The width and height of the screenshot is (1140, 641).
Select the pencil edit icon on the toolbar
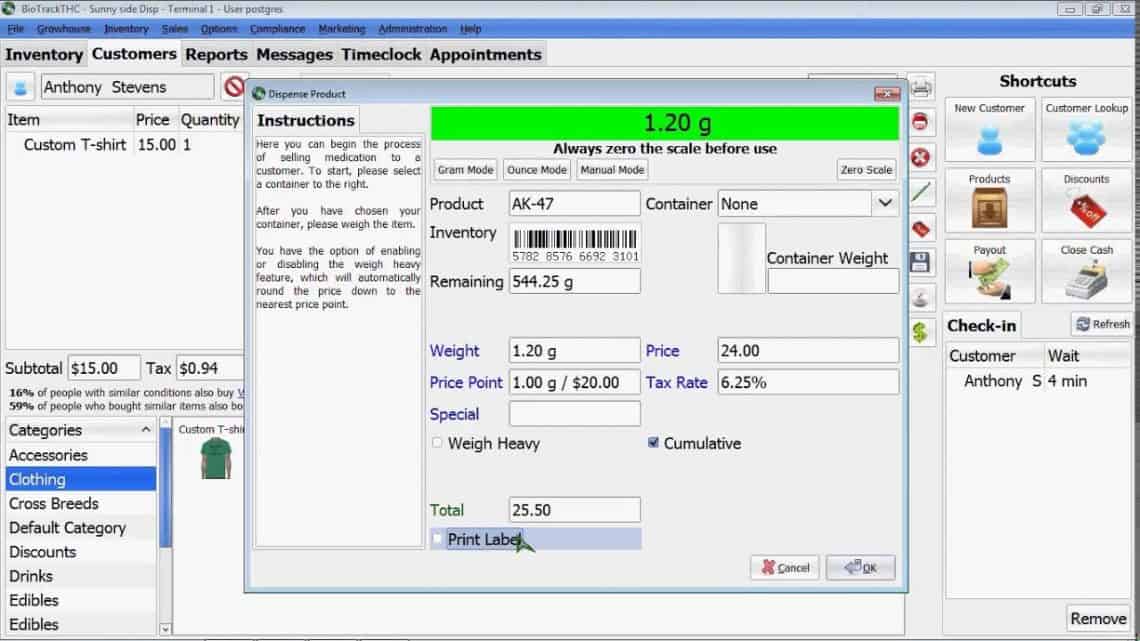pyautogui.click(x=920, y=192)
